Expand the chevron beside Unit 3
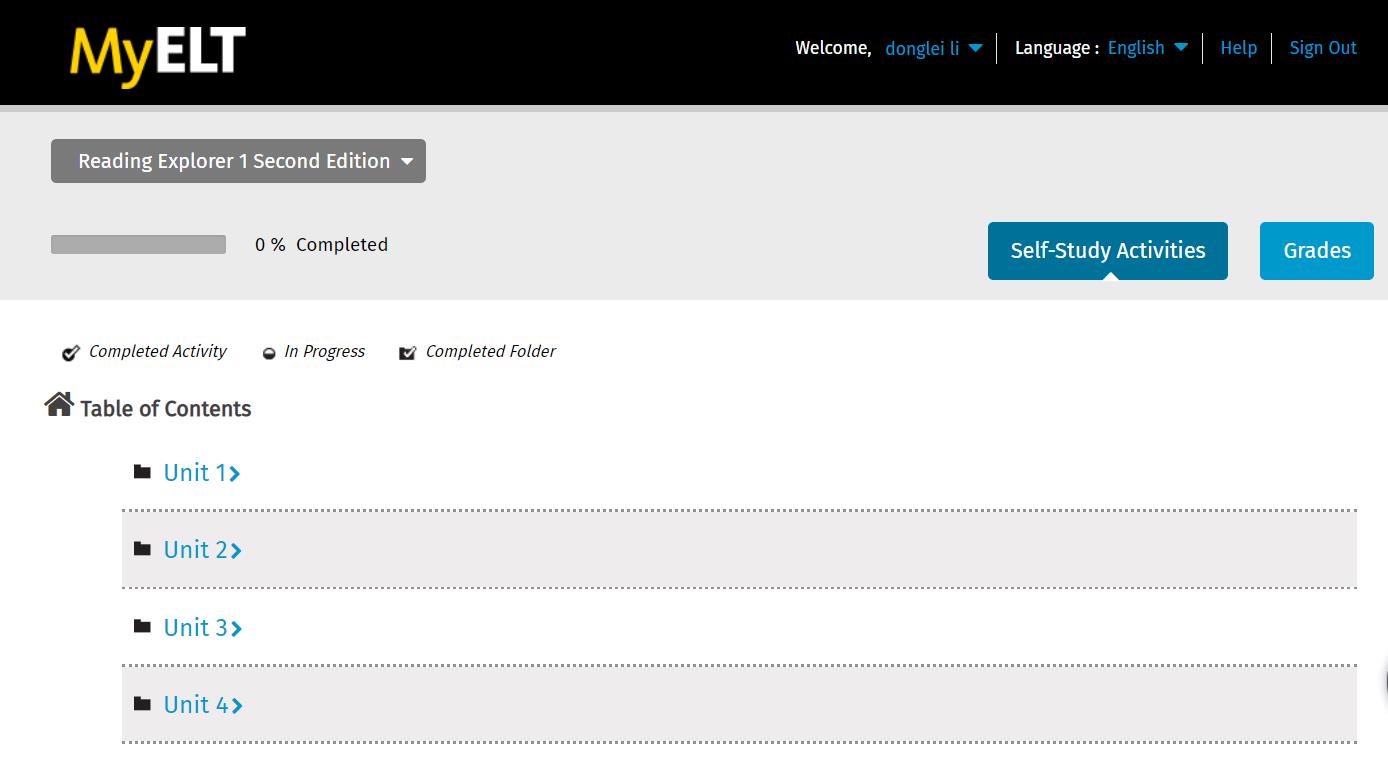The height and width of the screenshot is (759, 1388). click(236, 629)
